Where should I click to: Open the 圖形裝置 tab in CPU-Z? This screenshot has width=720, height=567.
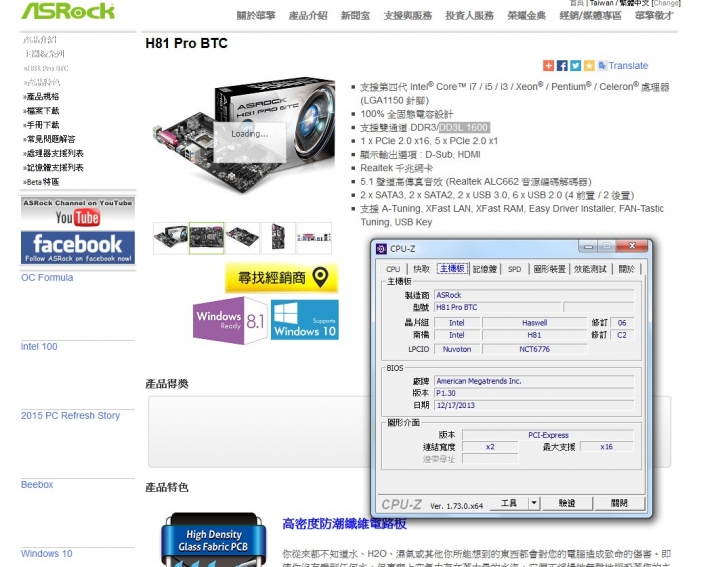click(549, 269)
